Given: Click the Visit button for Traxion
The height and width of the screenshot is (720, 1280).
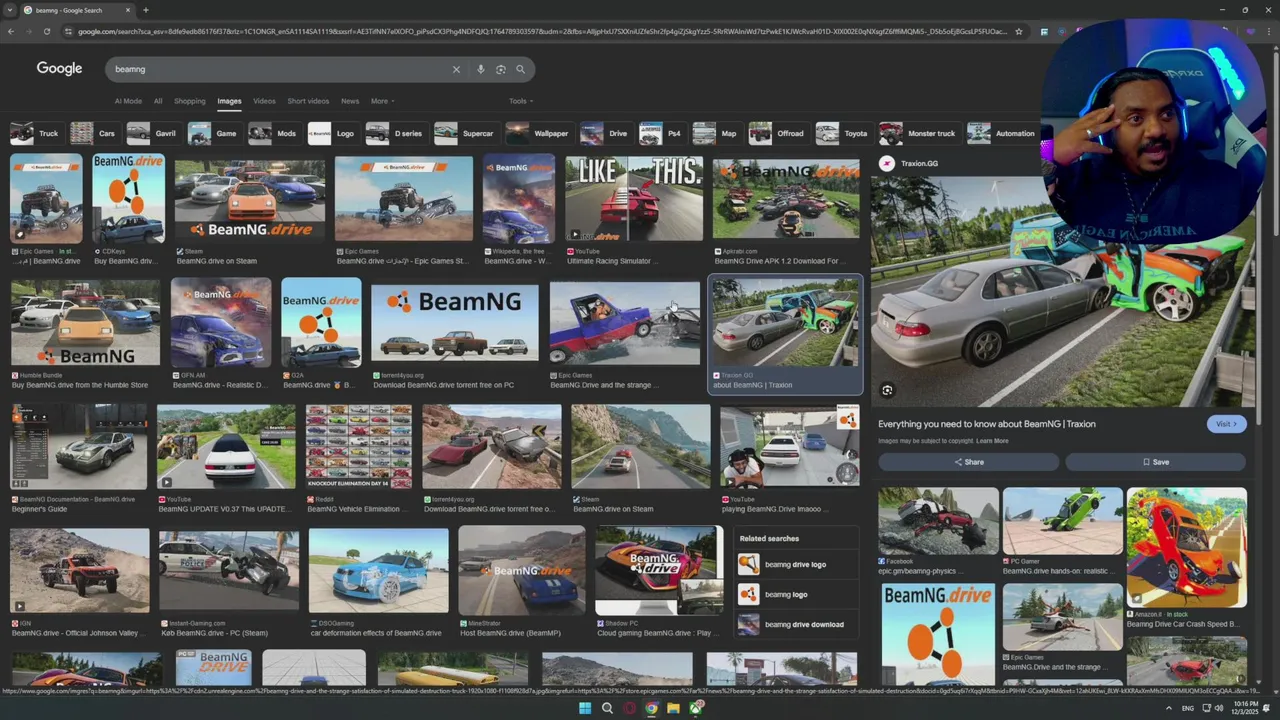Looking at the screenshot, I should coord(1226,424).
